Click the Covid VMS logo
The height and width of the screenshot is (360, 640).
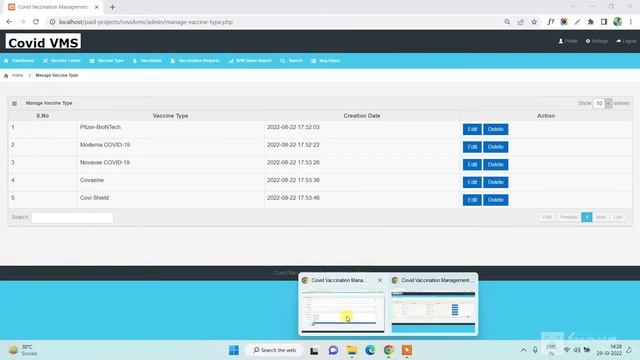tap(43, 42)
